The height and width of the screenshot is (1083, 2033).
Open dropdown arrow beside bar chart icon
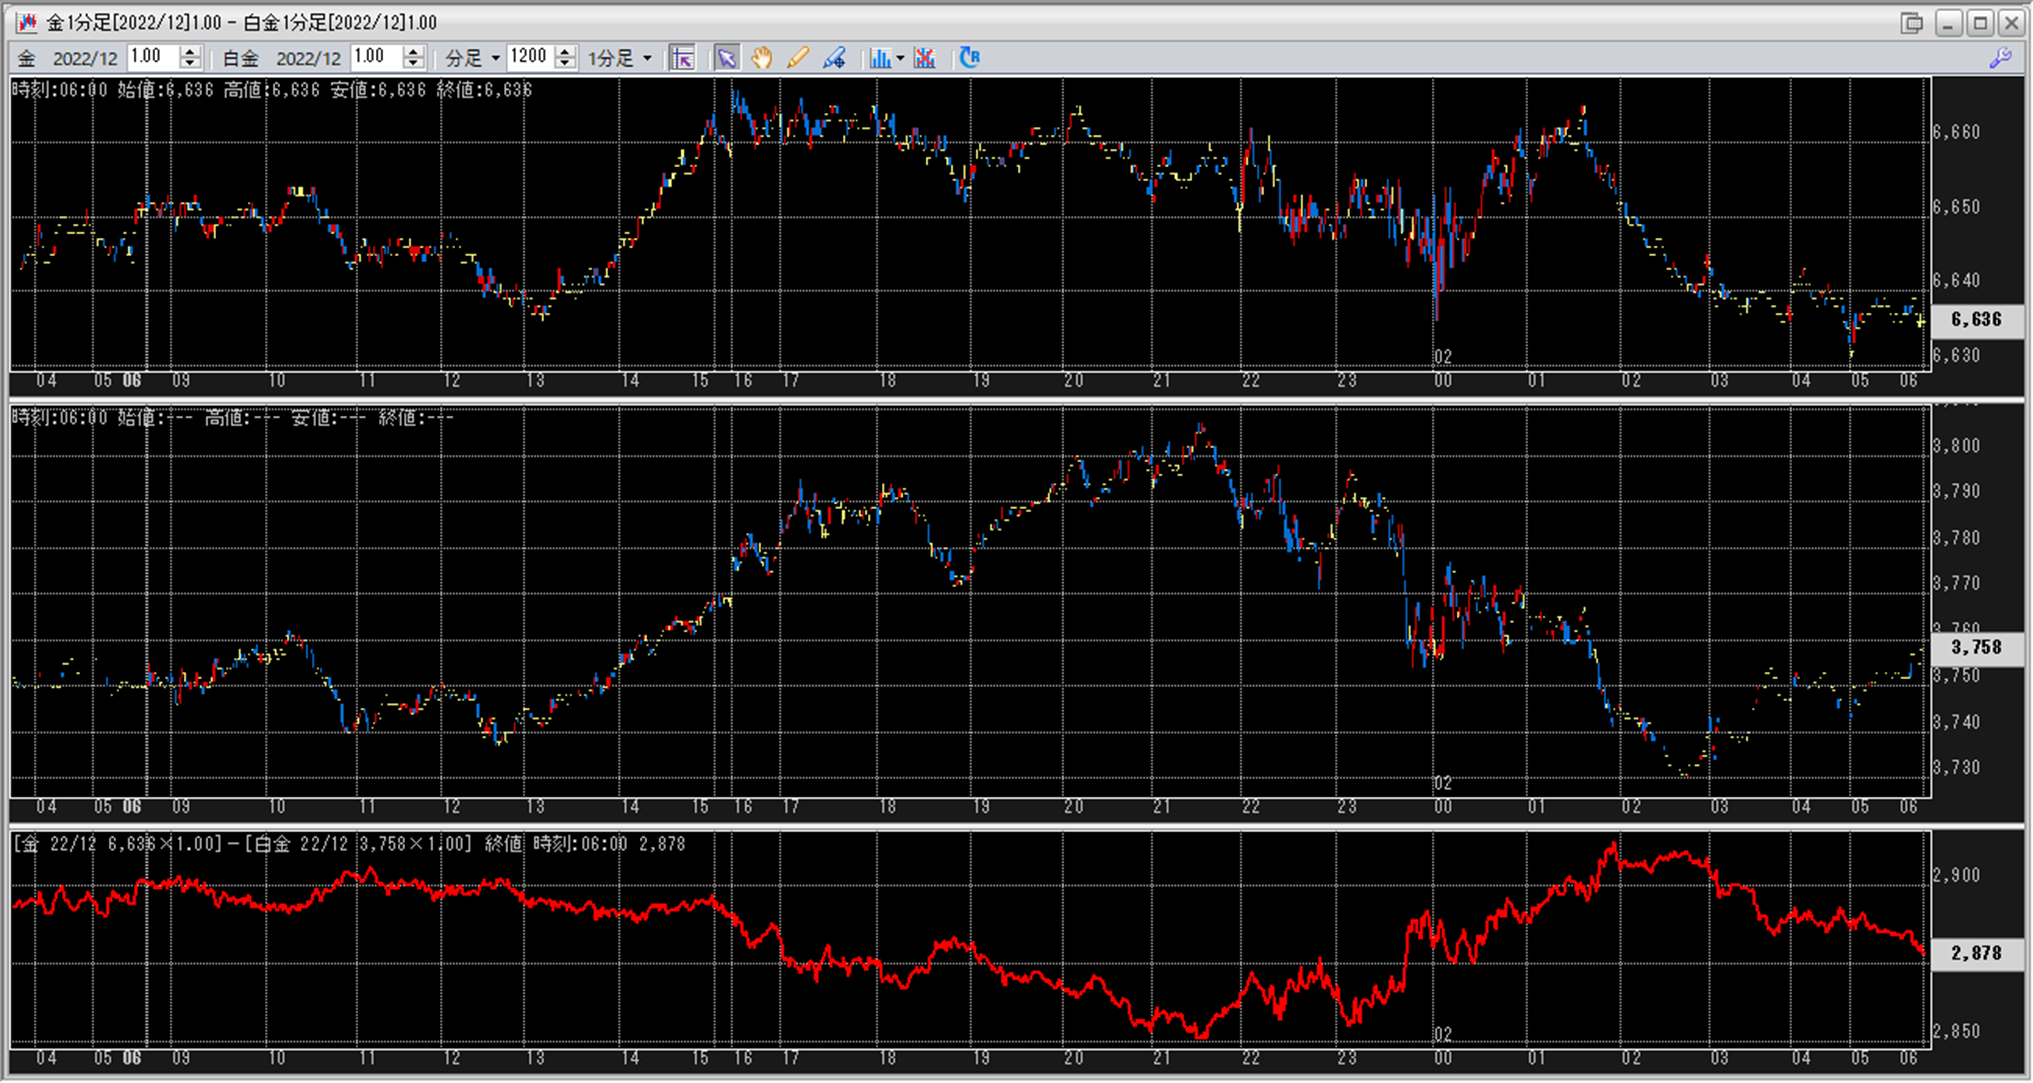pyautogui.click(x=900, y=58)
